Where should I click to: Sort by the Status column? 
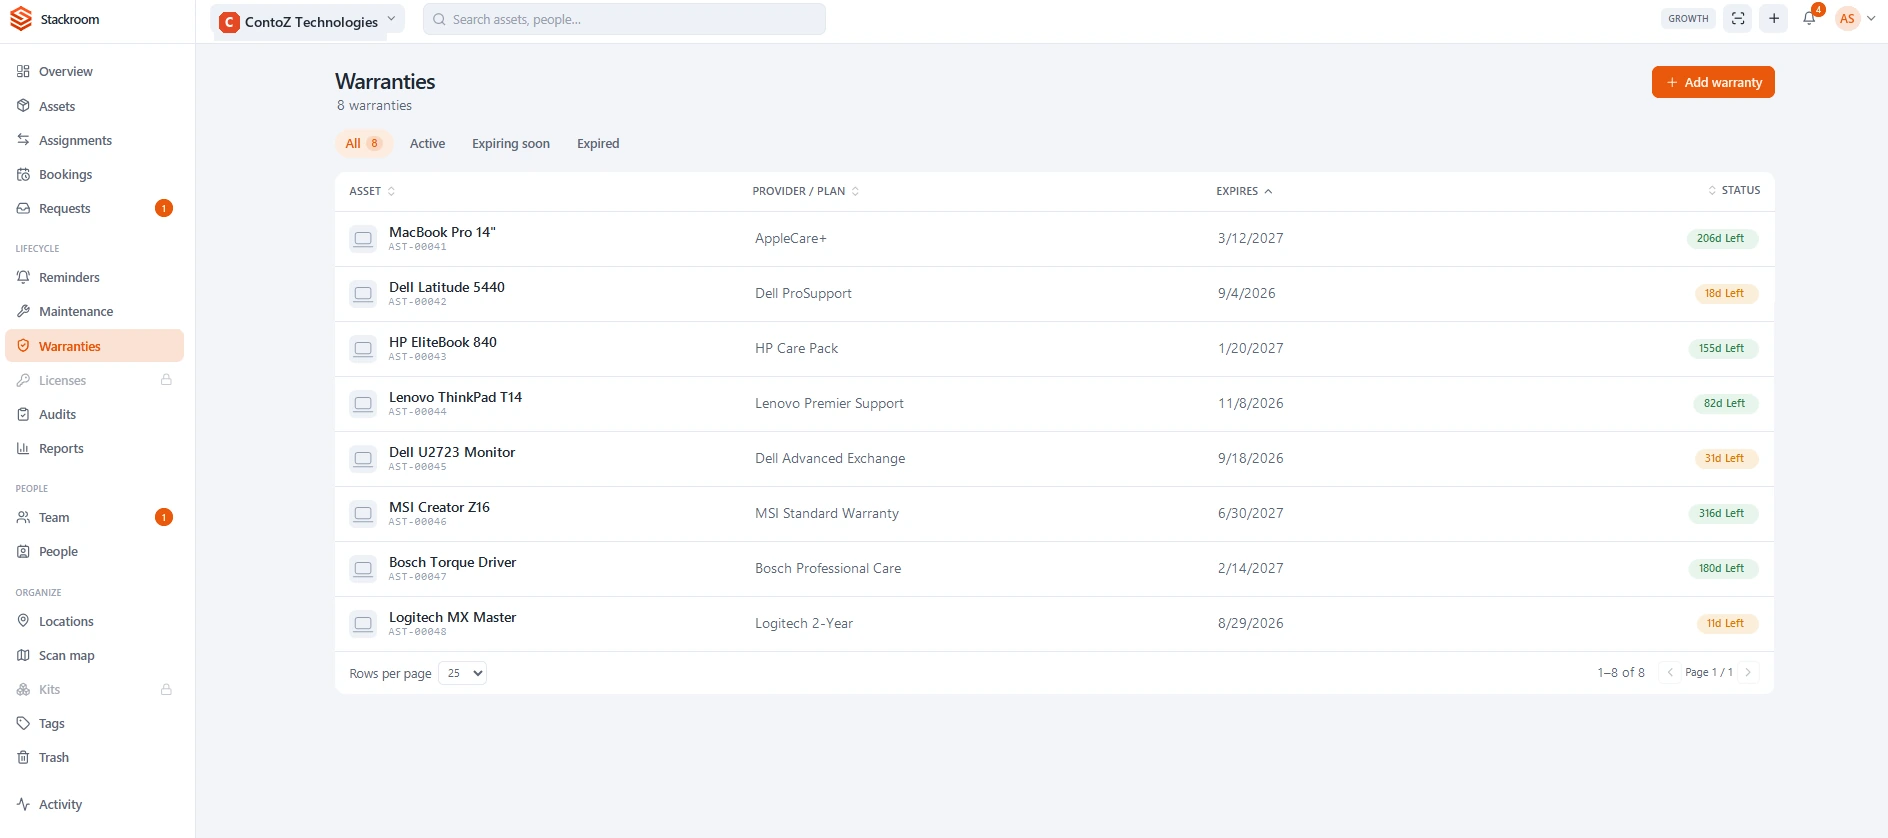1734,190
